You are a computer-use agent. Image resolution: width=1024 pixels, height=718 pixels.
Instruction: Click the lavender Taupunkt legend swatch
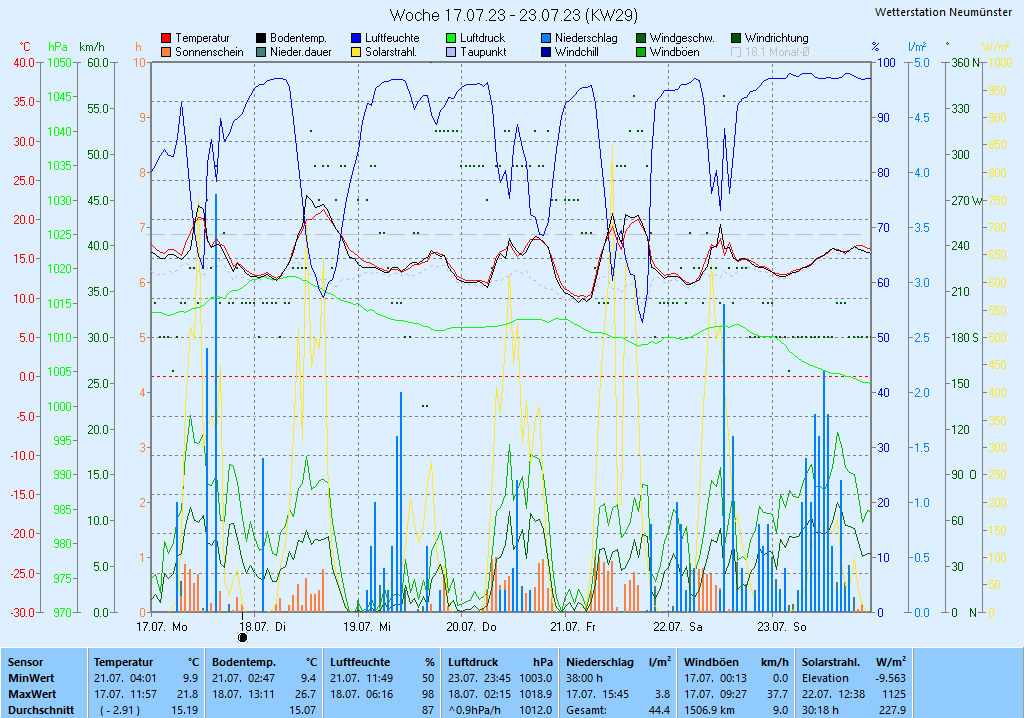[x=451, y=52]
